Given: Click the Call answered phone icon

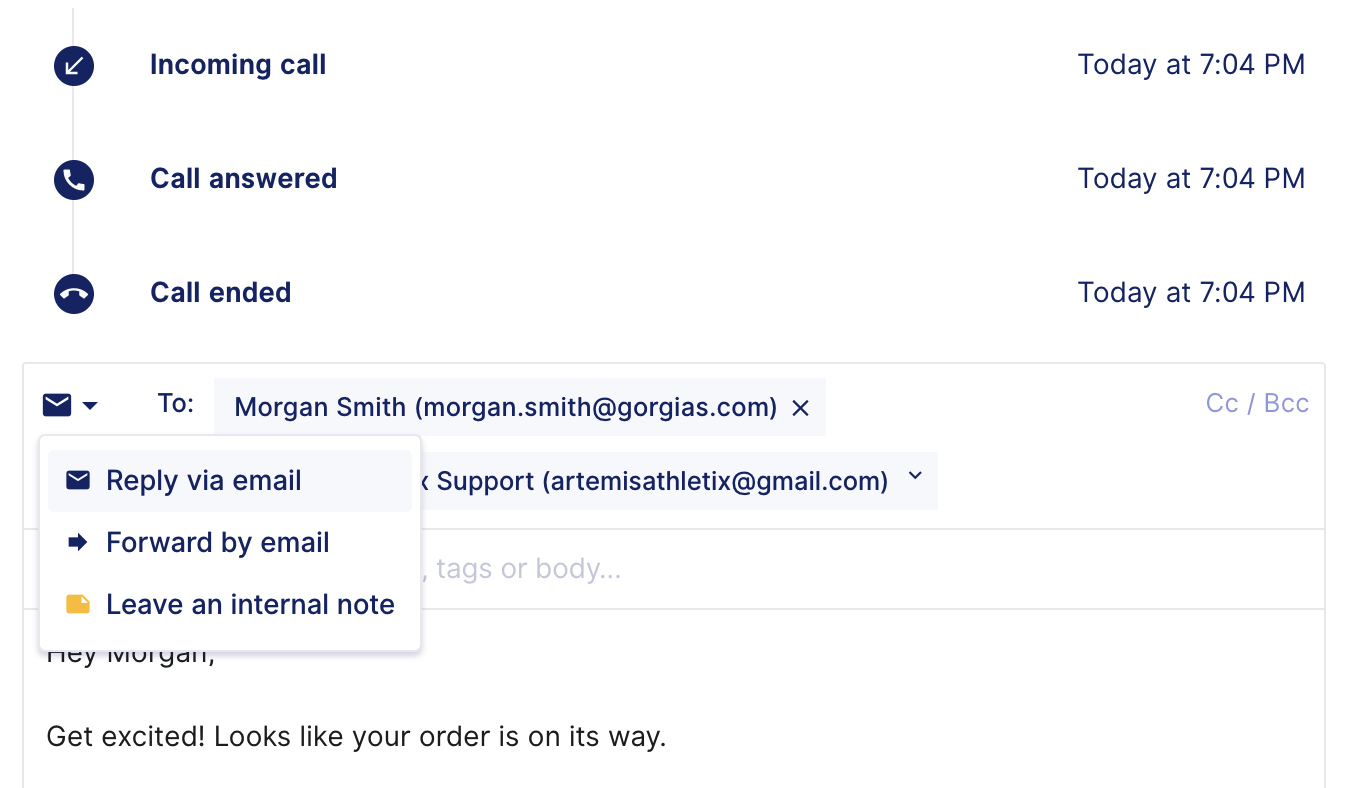Looking at the screenshot, I should point(74,180).
